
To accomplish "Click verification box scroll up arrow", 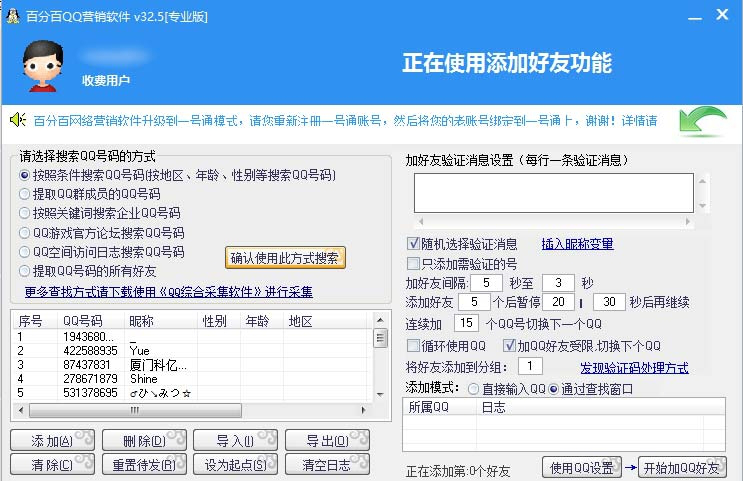I will (x=703, y=181).
